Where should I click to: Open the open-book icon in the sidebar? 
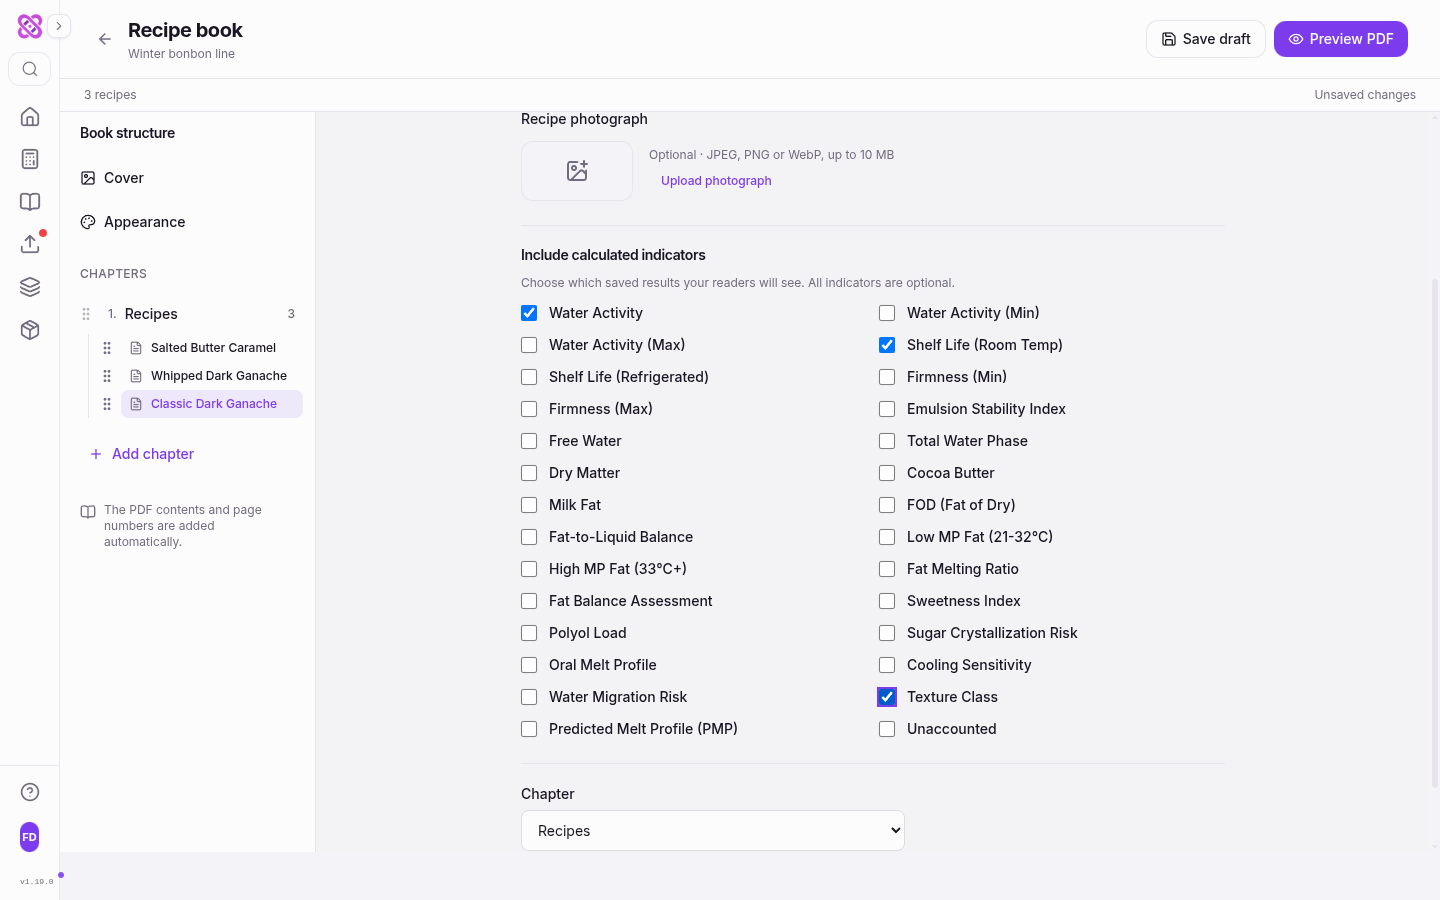(x=30, y=202)
